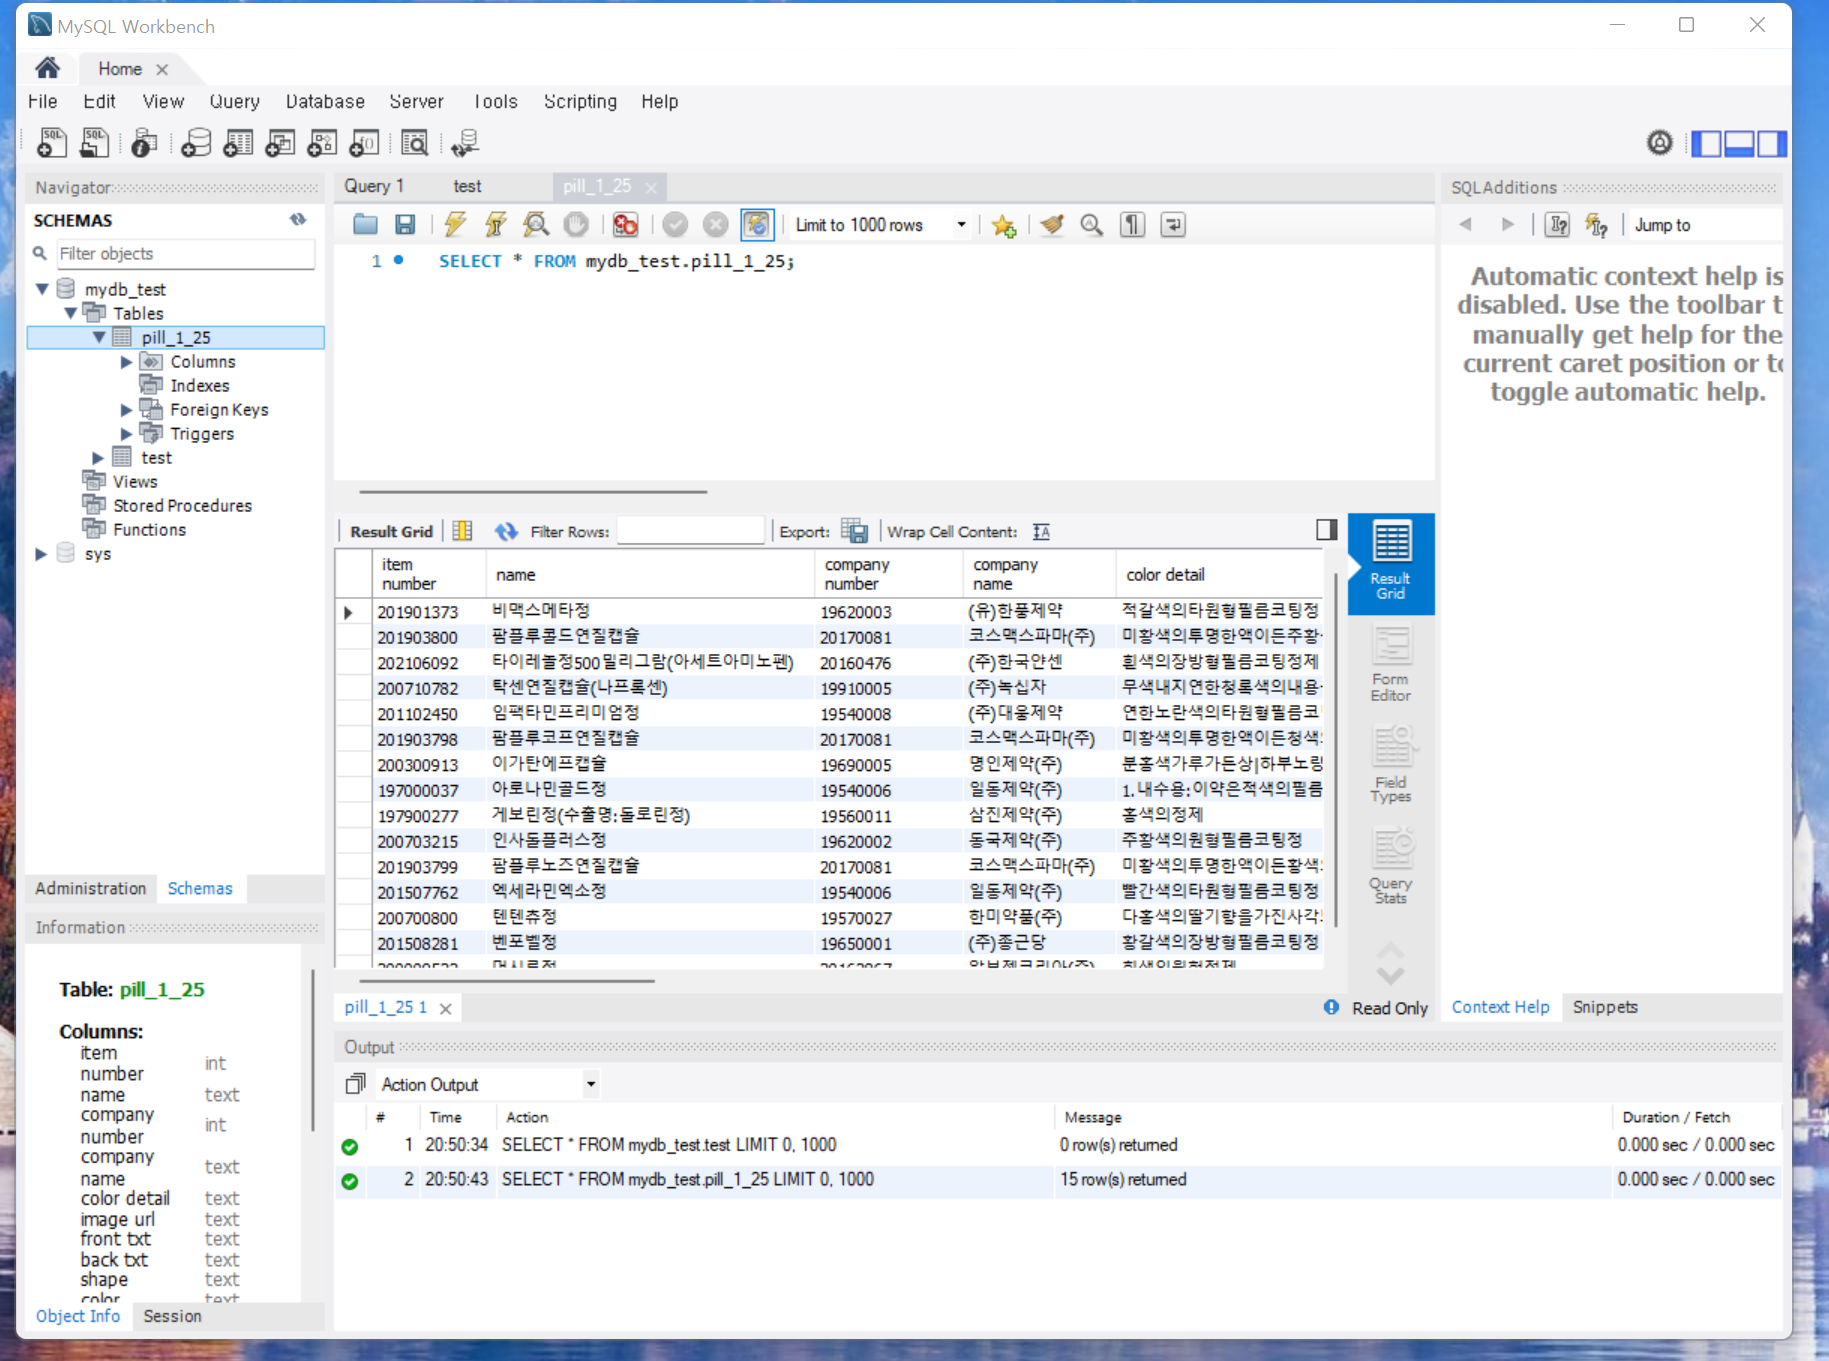Open the Explain Plan magnifier icon
The height and width of the screenshot is (1361, 1829).
tap(536, 224)
